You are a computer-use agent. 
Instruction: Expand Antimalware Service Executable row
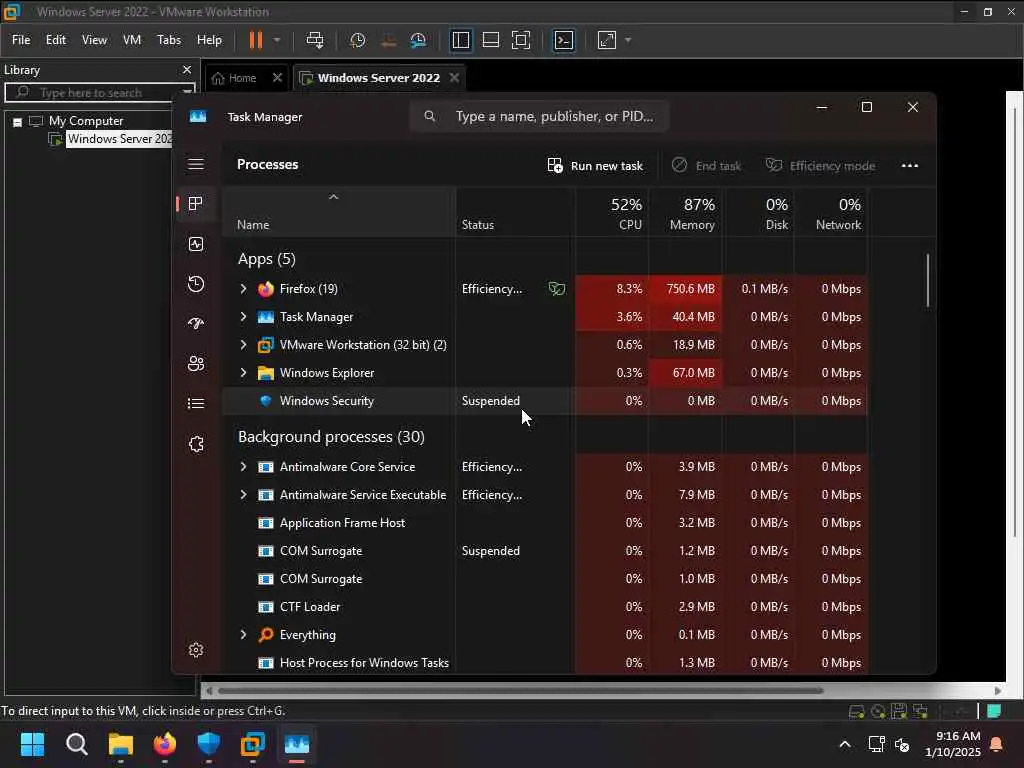click(243, 495)
